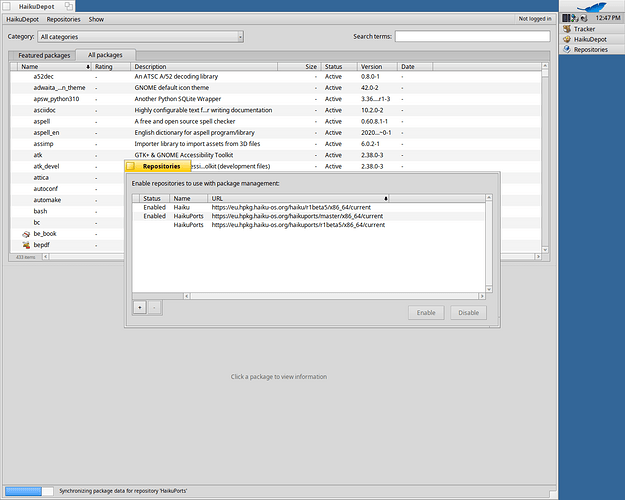
Task: Click the bepdf package icon
Action: coord(26,245)
